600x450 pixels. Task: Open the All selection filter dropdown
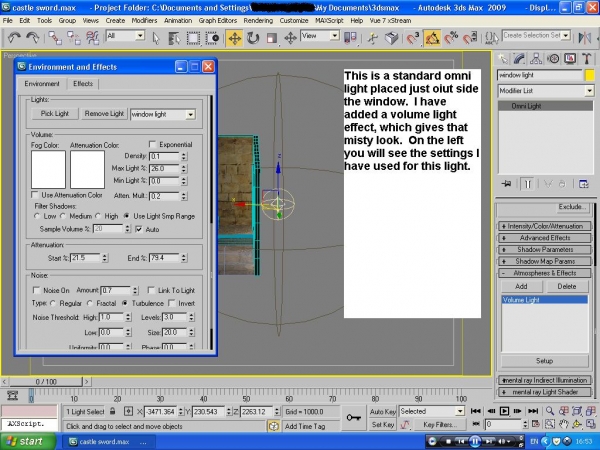pyautogui.click(x=140, y=36)
